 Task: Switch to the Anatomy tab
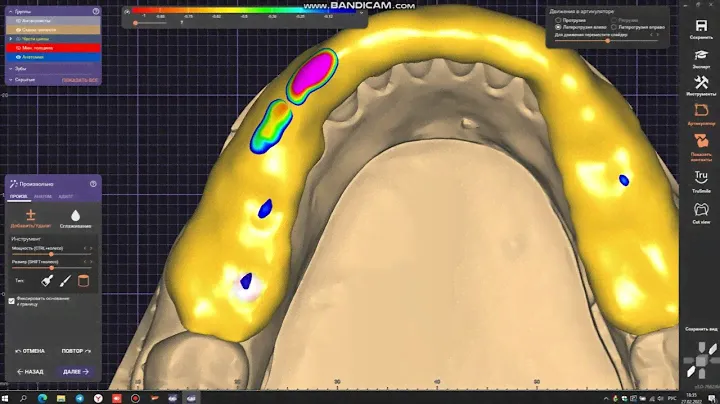pos(43,196)
